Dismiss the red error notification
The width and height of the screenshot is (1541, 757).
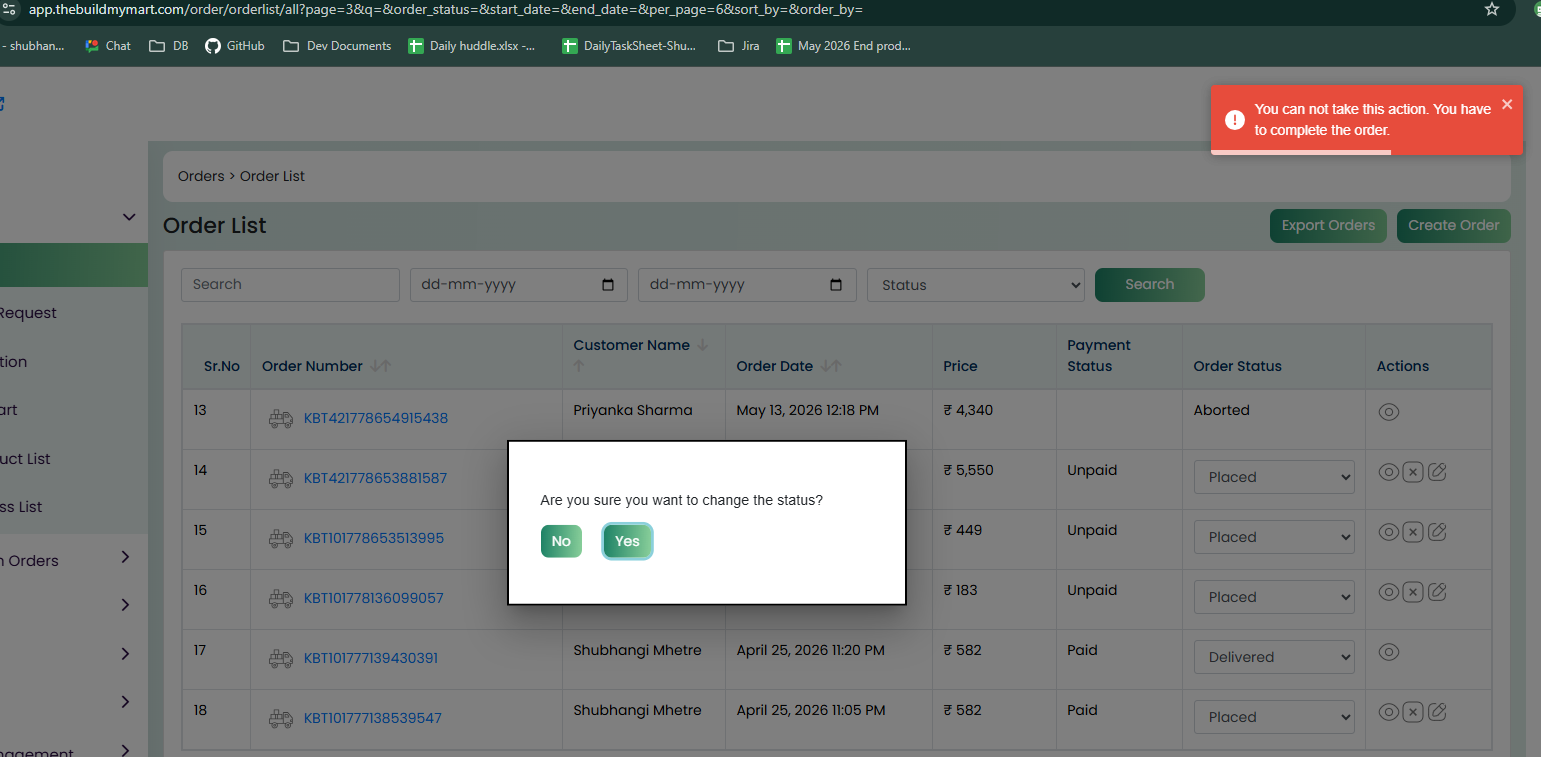tap(1507, 104)
